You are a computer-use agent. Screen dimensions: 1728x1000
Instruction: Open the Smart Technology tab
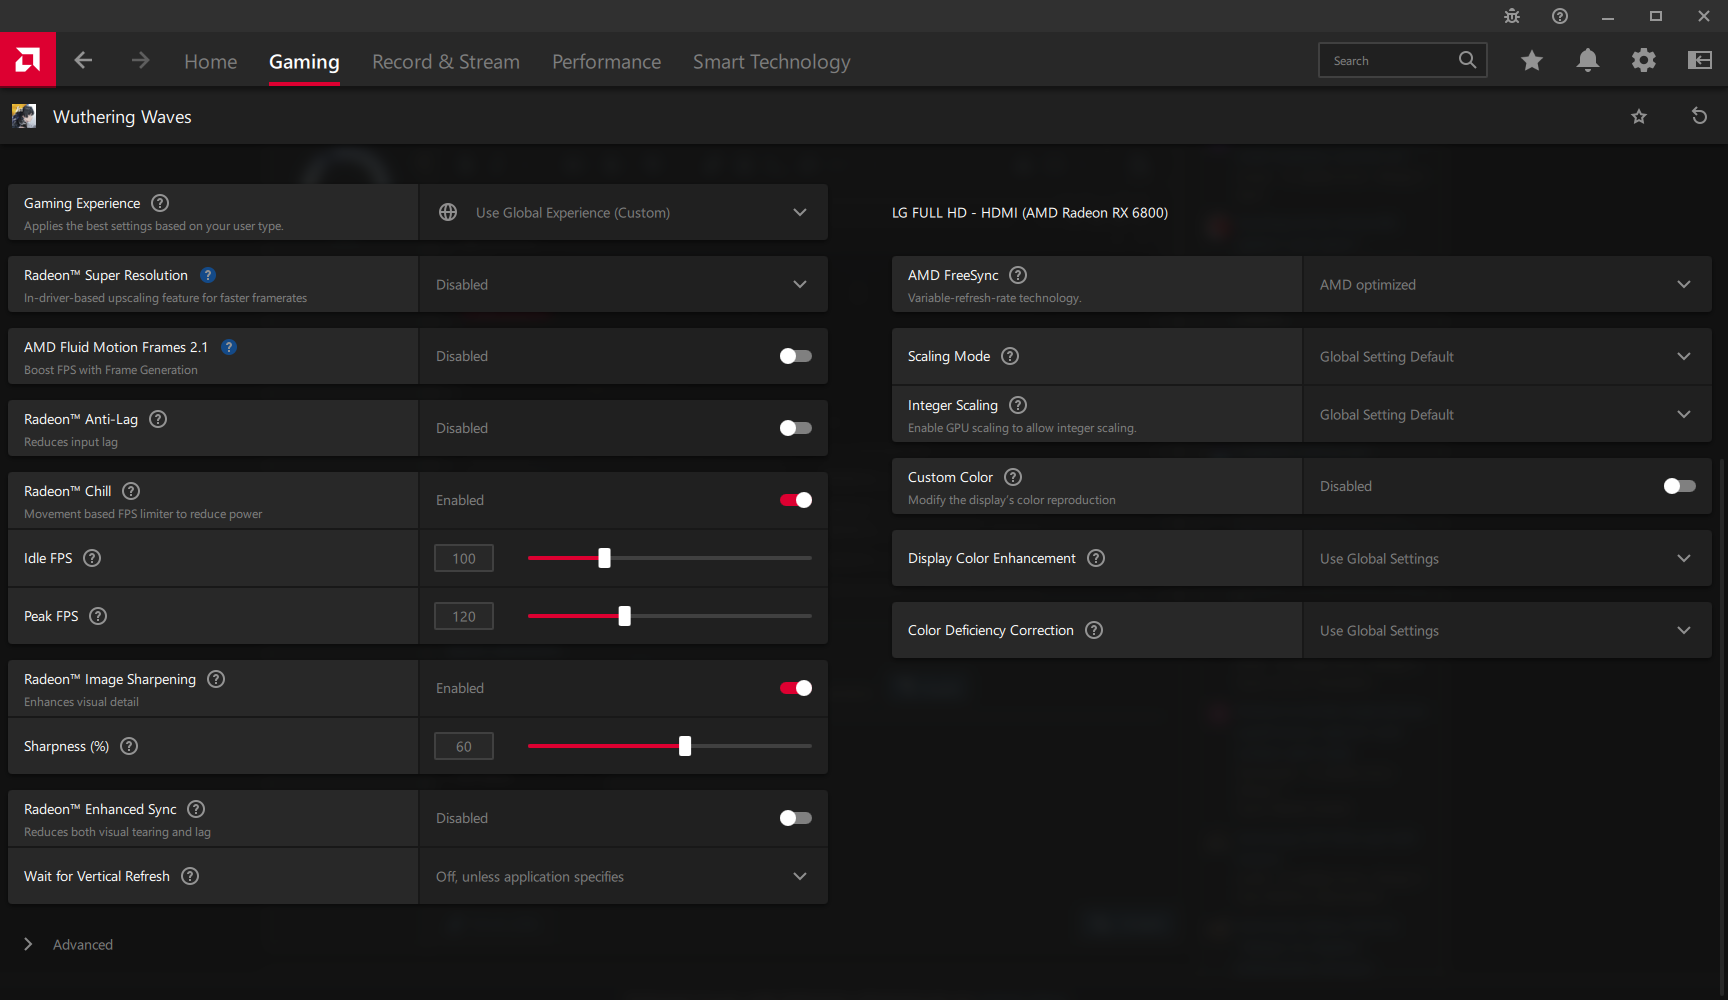(x=771, y=62)
